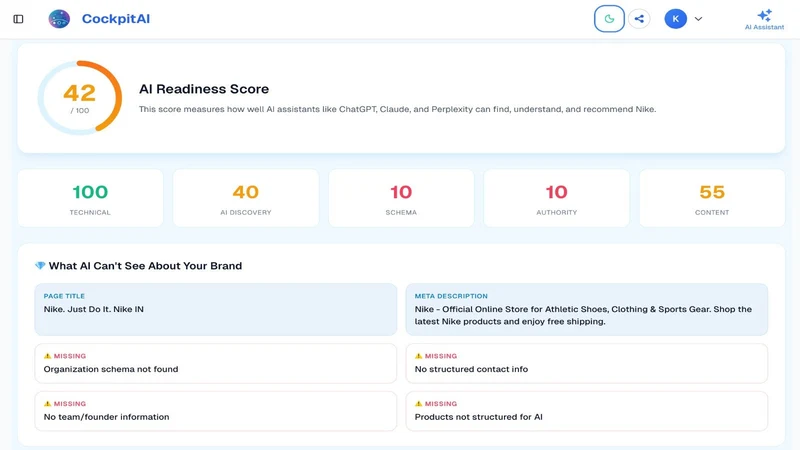Select 'Organization schema not found' text
The height and width of the screenshot is (450, 800).
tap(111, 369)
